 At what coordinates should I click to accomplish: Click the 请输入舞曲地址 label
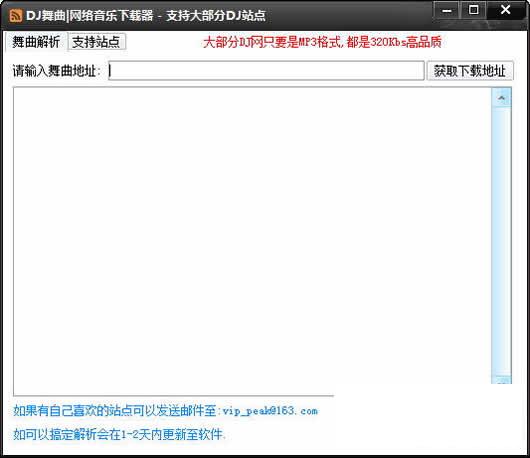click(56, 71)
